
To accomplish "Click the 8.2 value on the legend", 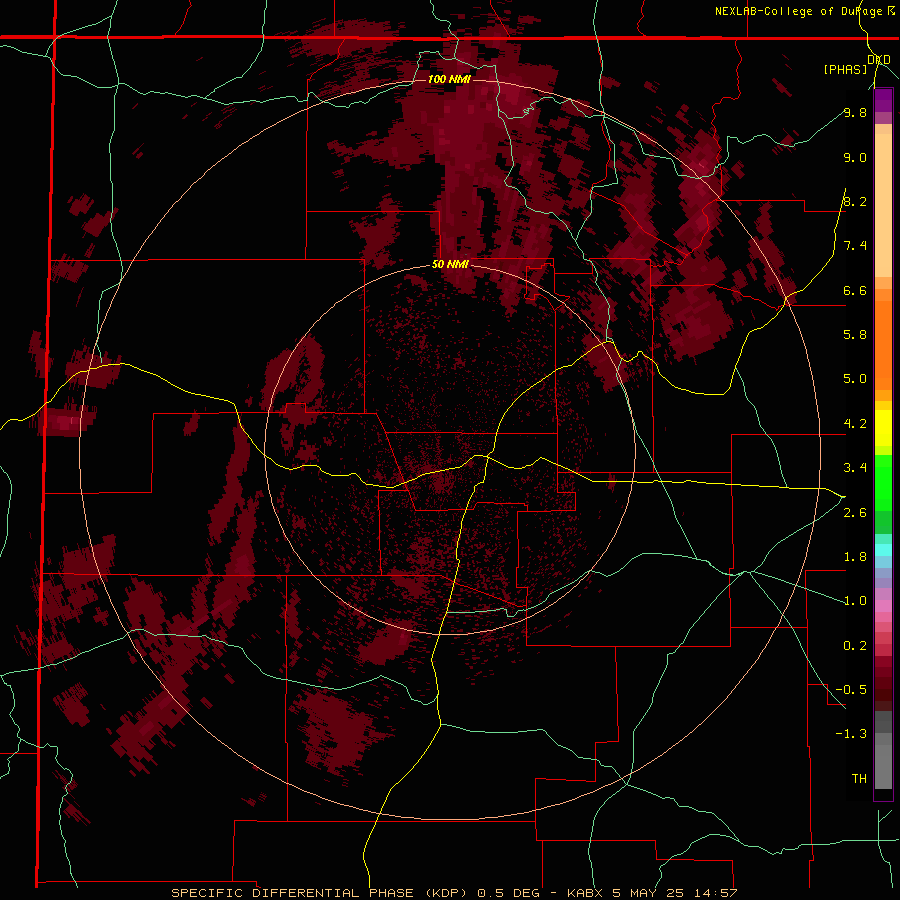I will [855, 201].
